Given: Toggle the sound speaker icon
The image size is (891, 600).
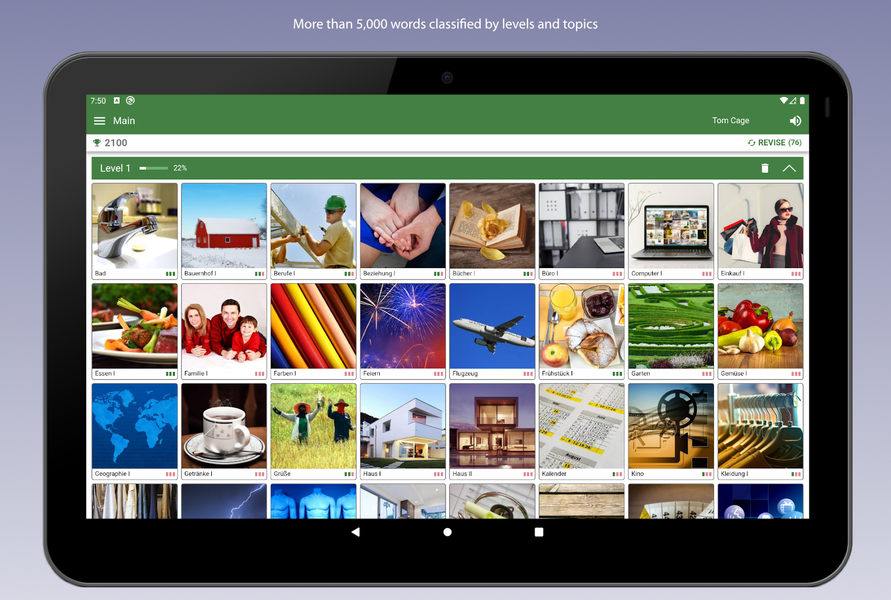Looking at the screenshot, I should point(795,121).
